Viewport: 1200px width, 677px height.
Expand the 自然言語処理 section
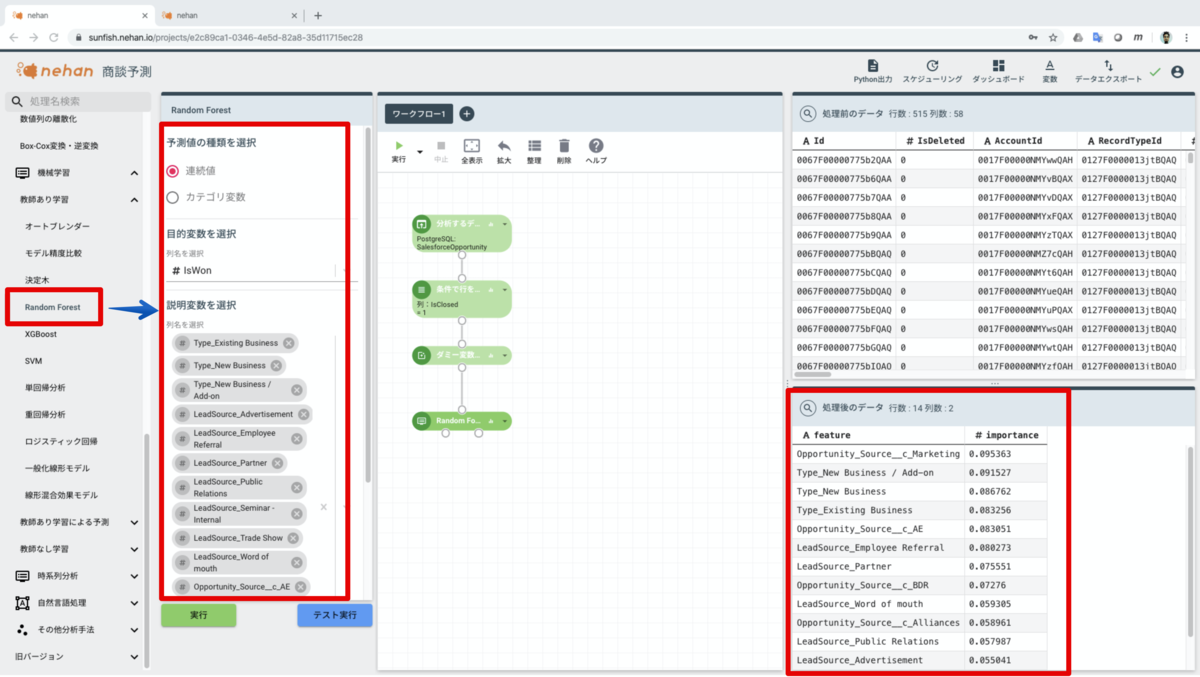click(x=134, y=603)
